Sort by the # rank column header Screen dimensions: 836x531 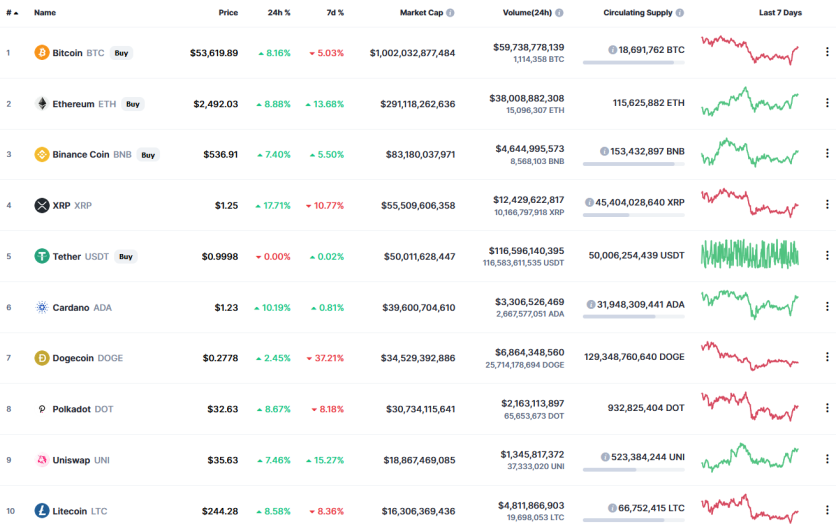pos(12,13)
